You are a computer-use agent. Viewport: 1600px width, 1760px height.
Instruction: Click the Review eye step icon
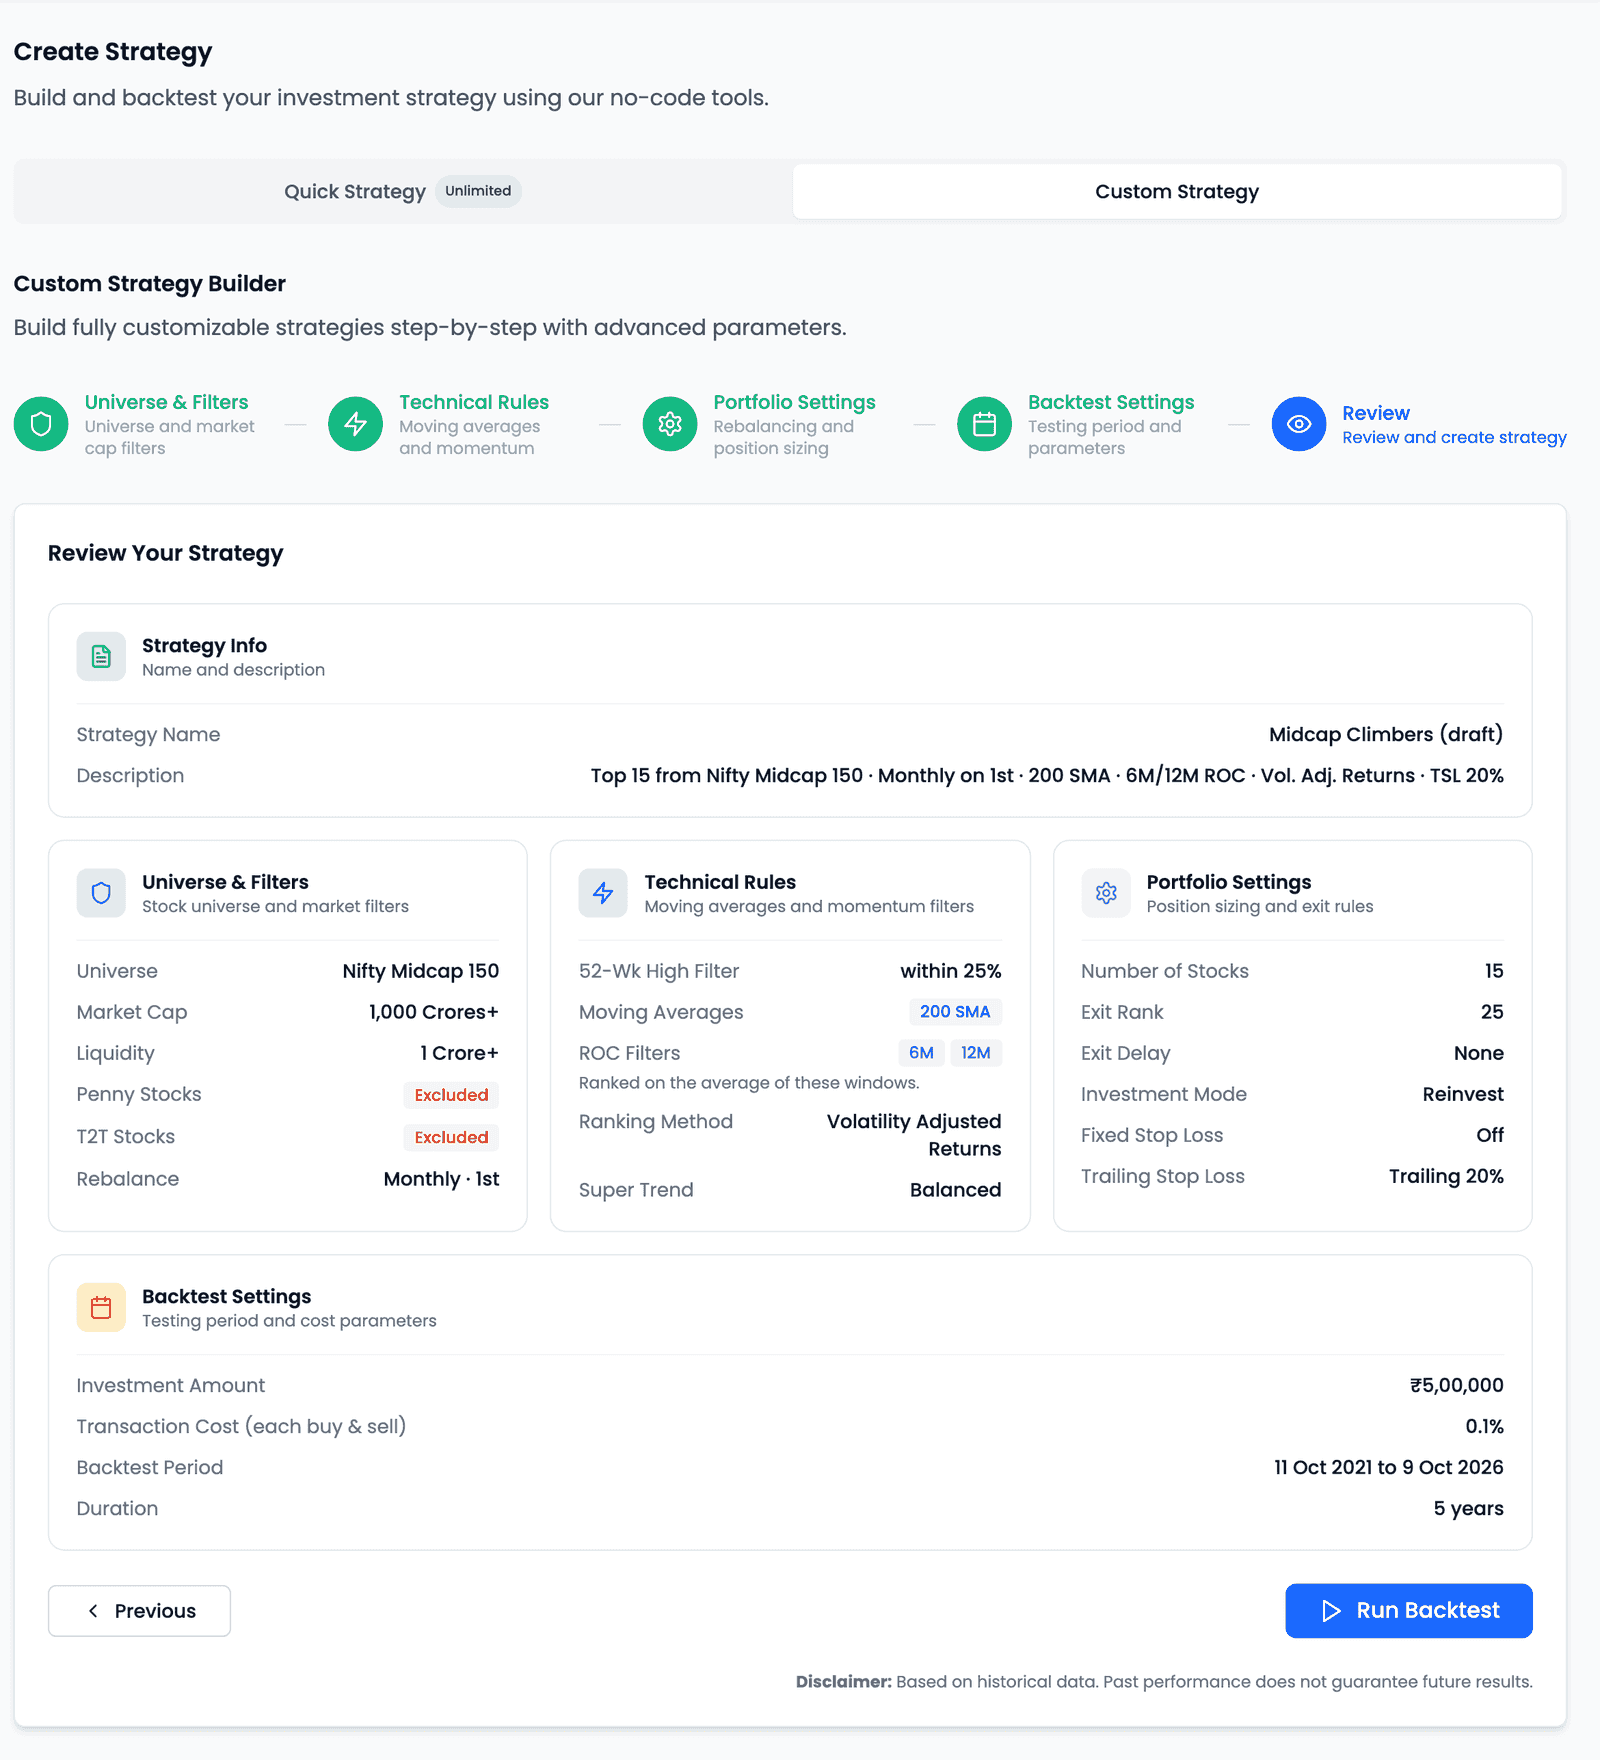coord(1299,424)
